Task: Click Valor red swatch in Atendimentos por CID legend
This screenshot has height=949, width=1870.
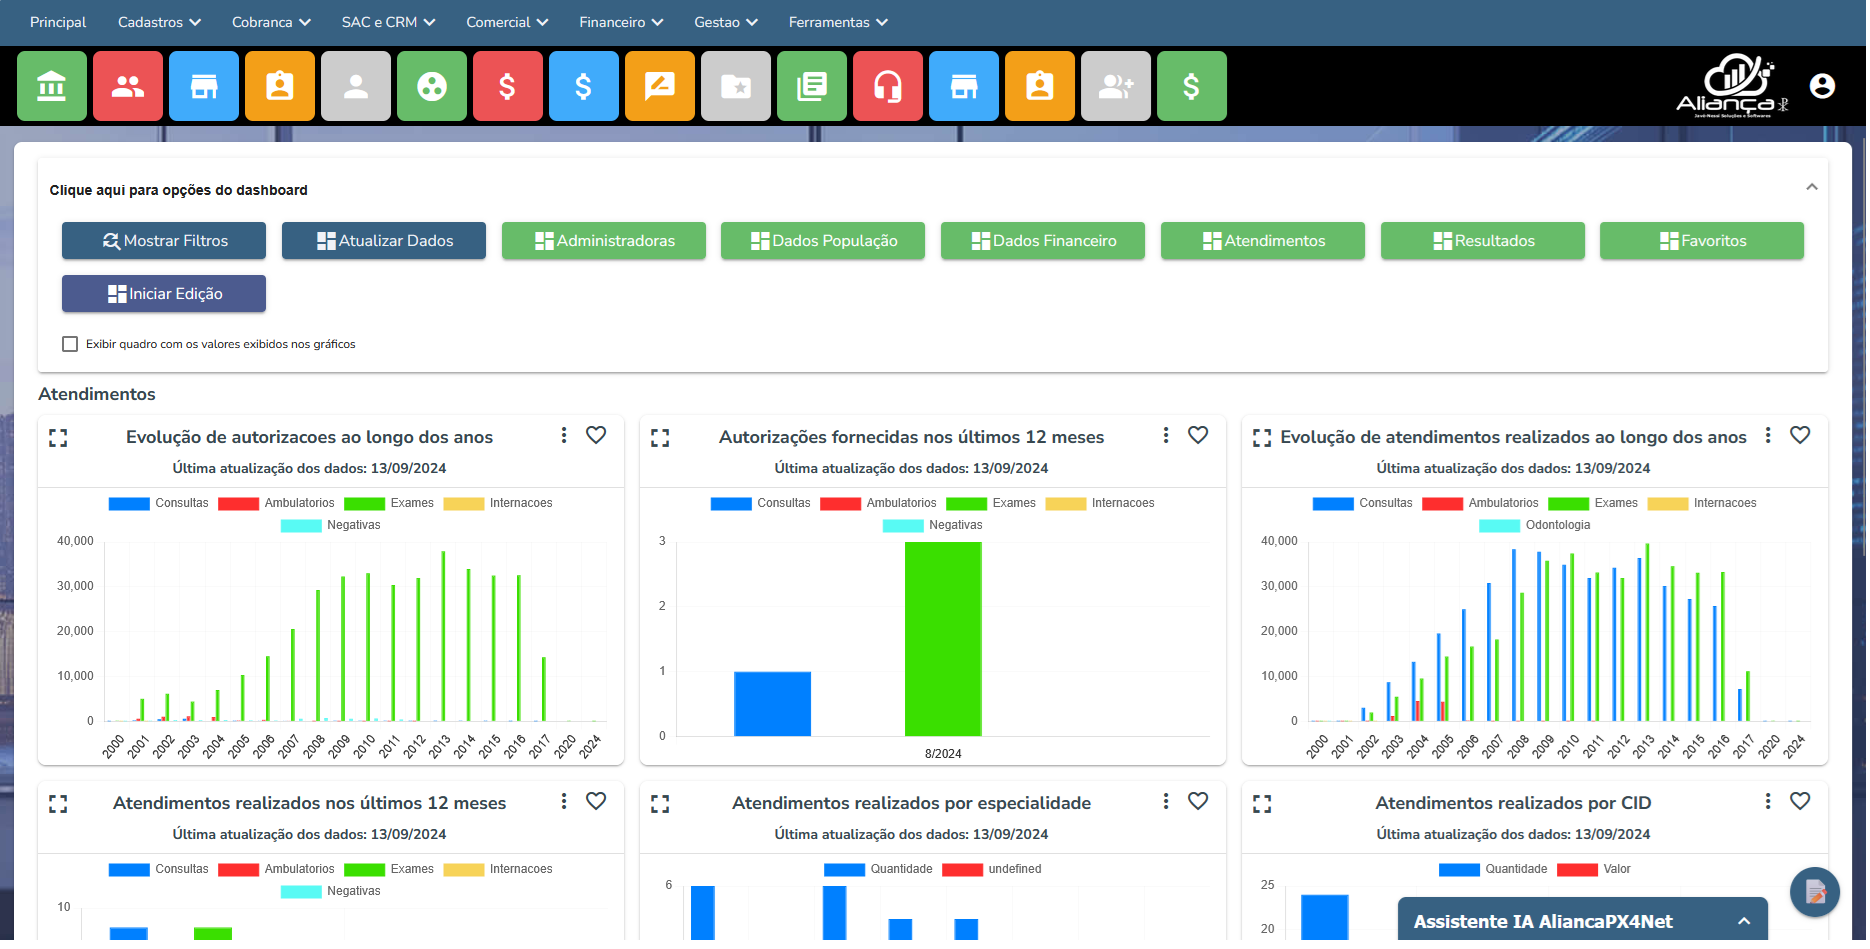Action: 1577,870
